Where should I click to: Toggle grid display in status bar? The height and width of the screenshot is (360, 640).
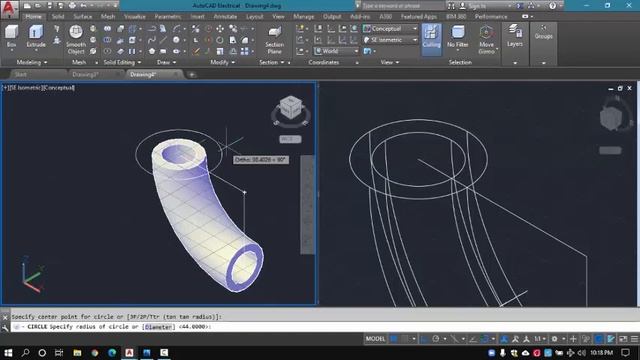pos(393,339)
